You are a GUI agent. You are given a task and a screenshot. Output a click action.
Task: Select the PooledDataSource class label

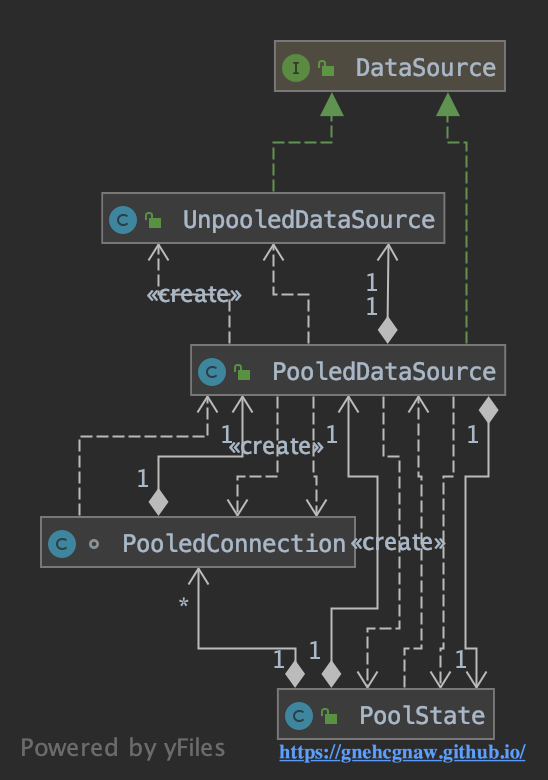click(384, 372)
